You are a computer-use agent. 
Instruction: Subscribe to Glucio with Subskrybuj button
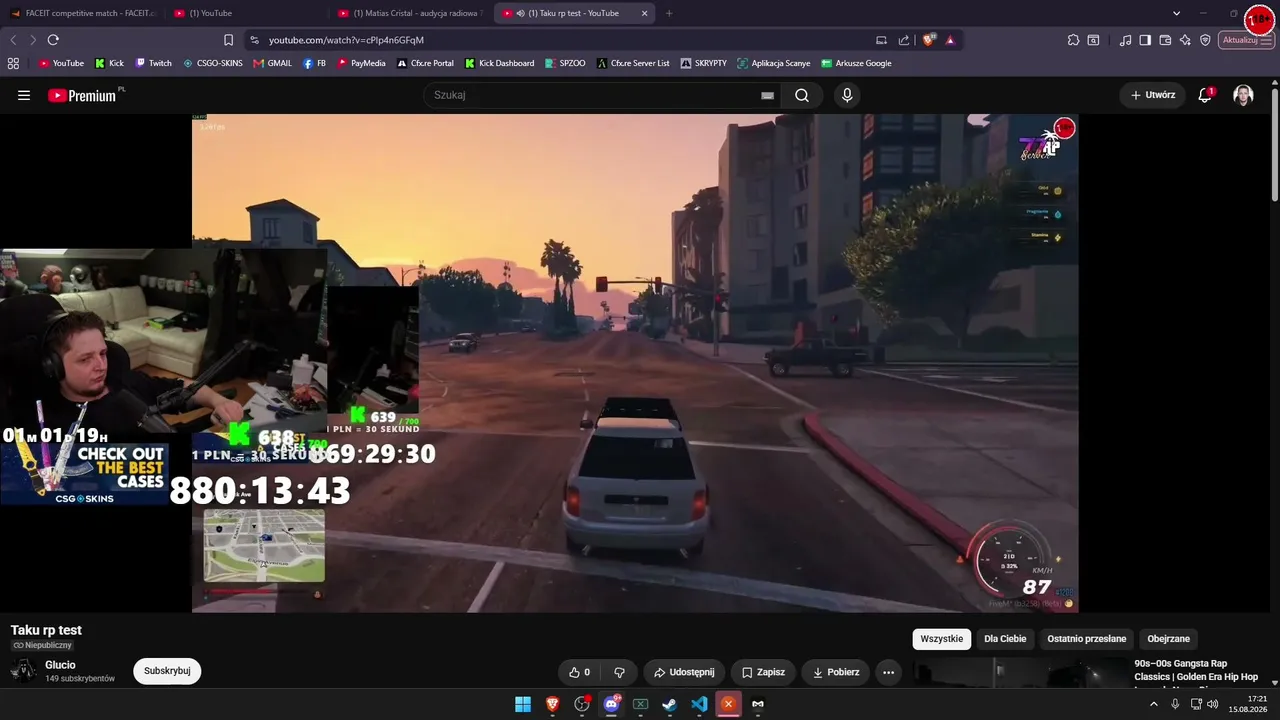coord(167,671)
